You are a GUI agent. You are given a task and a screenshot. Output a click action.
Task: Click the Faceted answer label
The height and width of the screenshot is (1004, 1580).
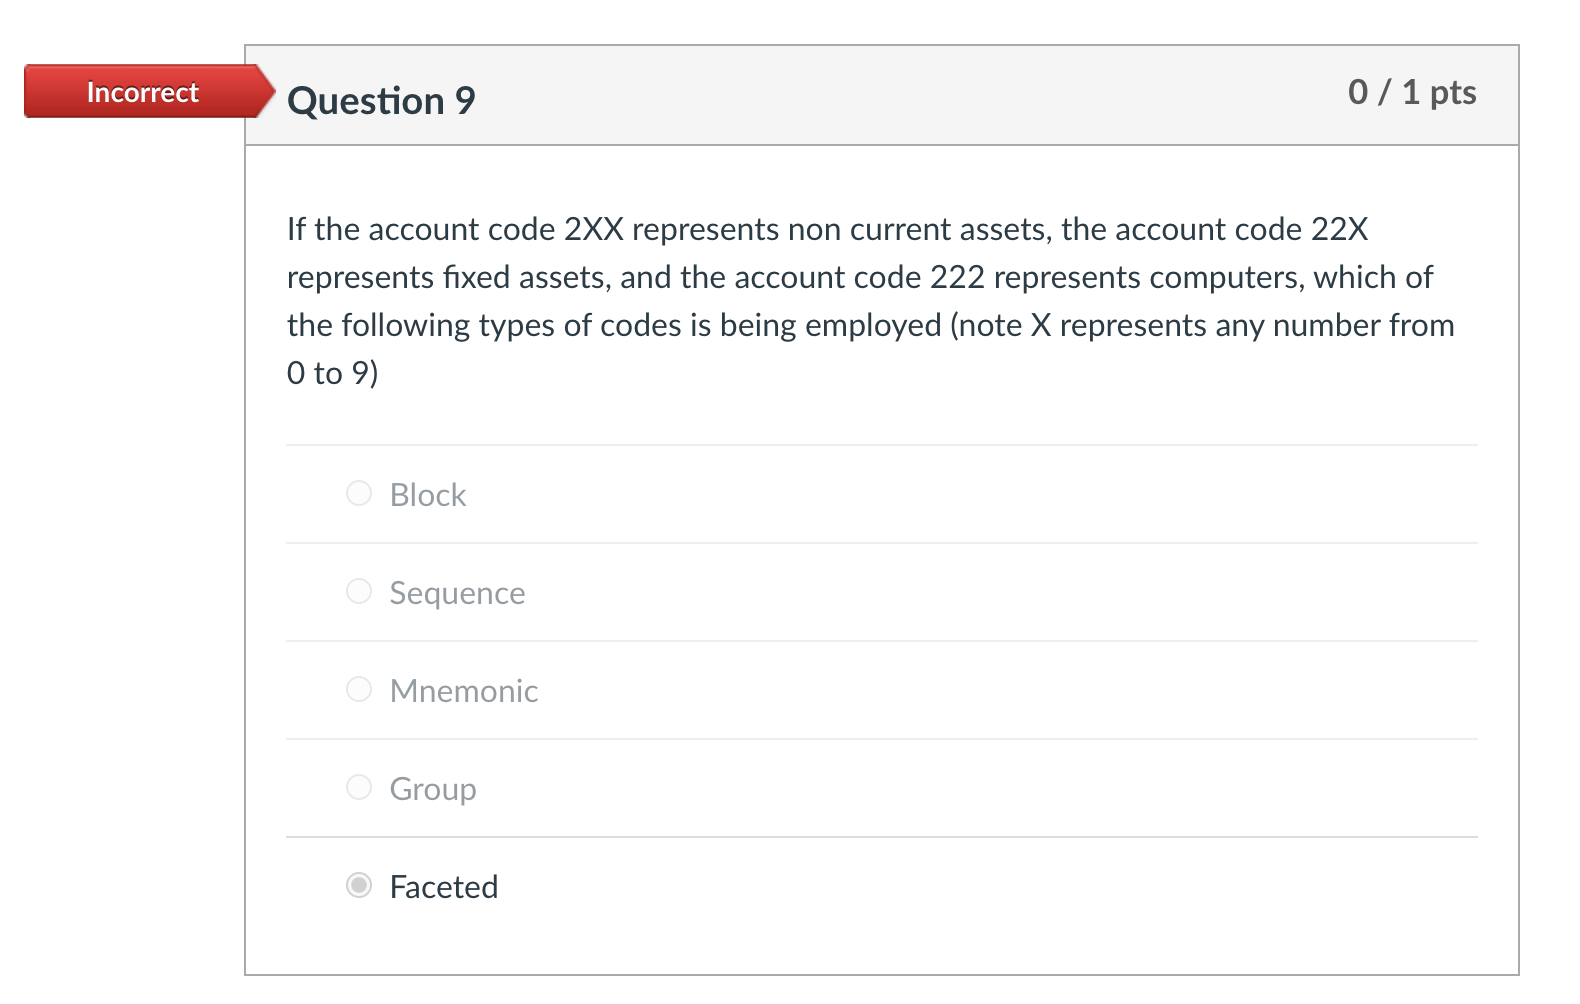coord(444,886)
